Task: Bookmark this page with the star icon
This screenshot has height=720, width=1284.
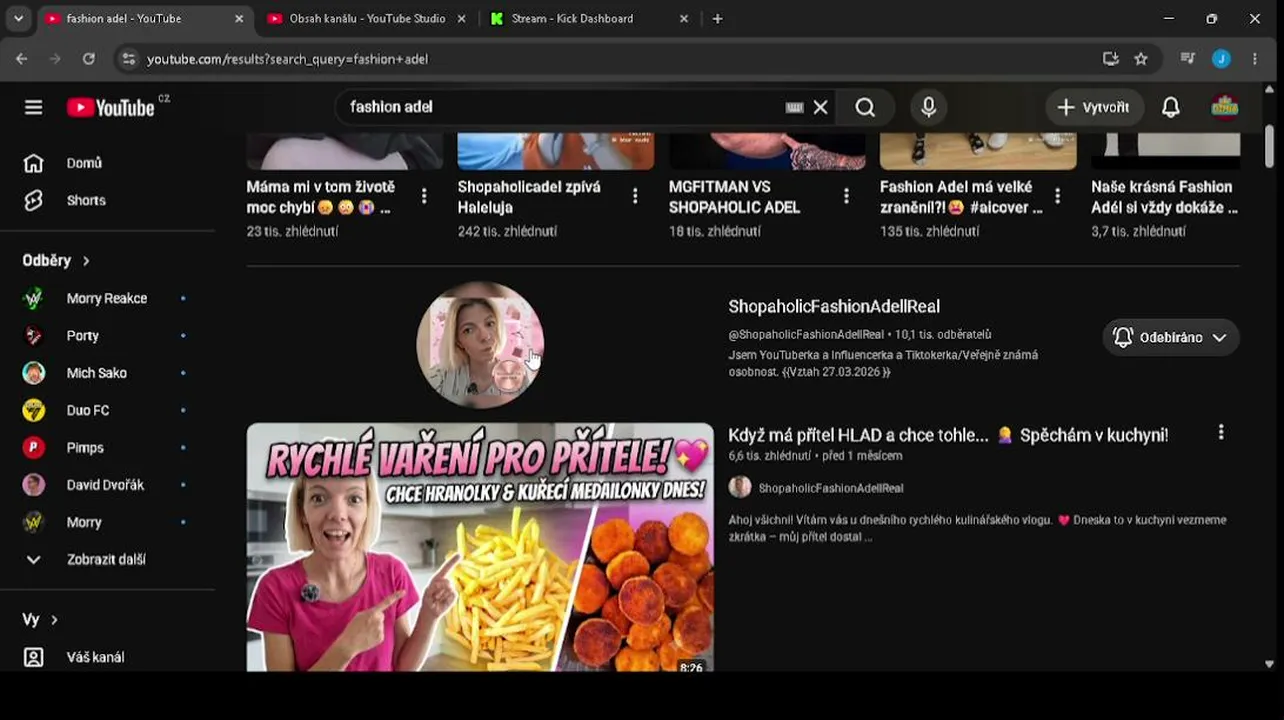Action: 1141,59
